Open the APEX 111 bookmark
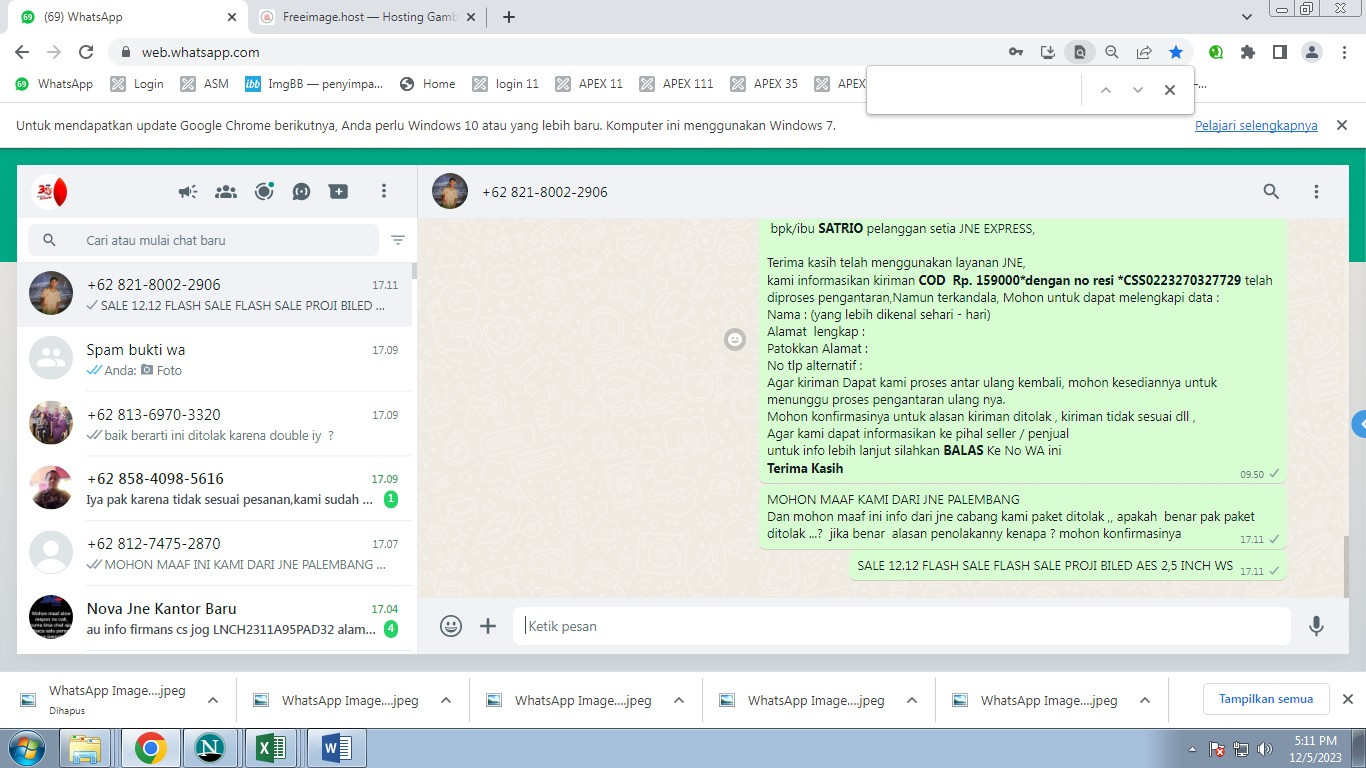The height and width of the screenshot is (768, 1366). 677,84
